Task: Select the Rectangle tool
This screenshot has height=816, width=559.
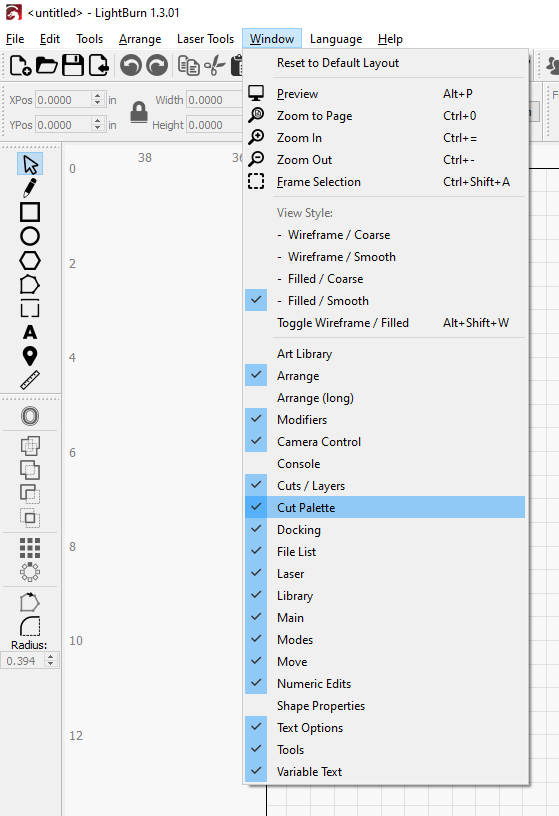Action: [30, 212]
